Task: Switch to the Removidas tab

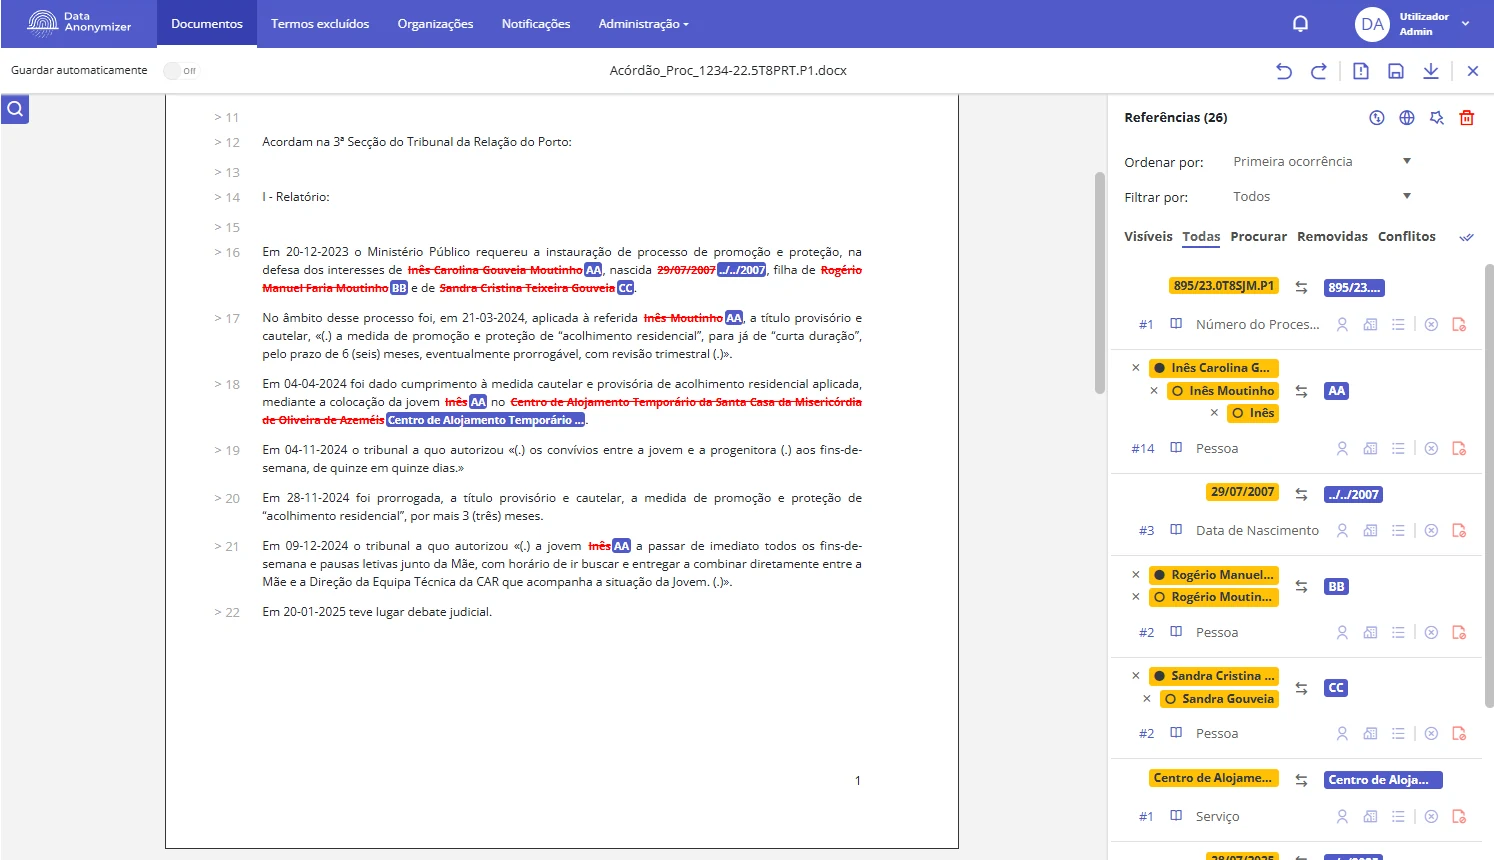Action: click(x=1332, y=237)
